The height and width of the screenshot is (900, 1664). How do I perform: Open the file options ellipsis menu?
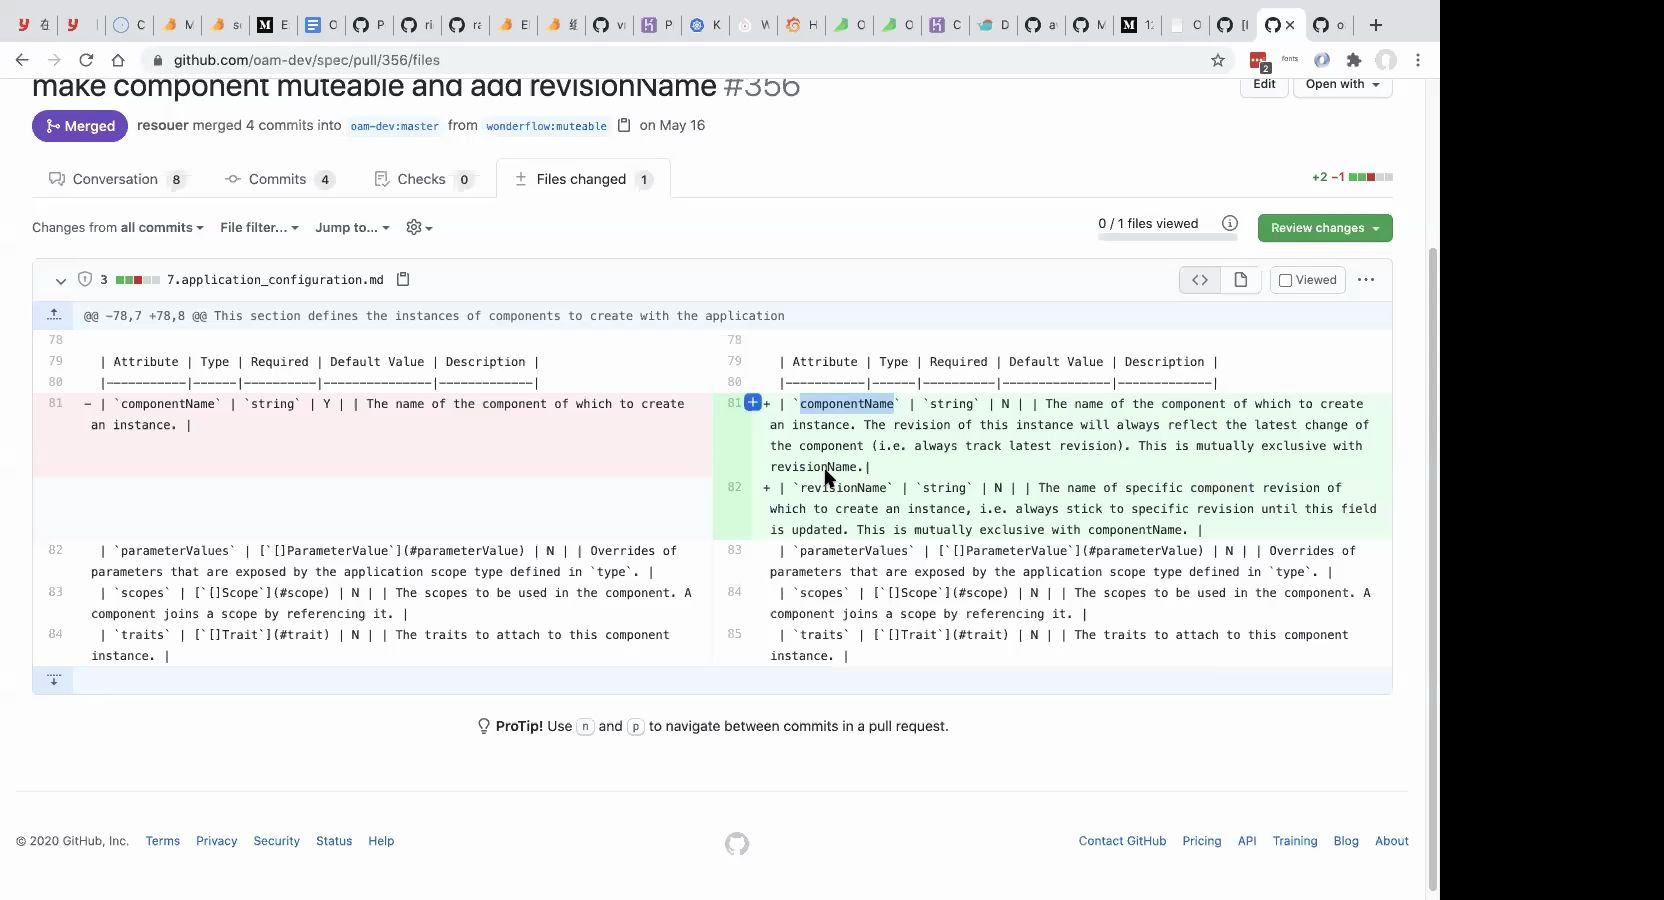click(1366, 280)
